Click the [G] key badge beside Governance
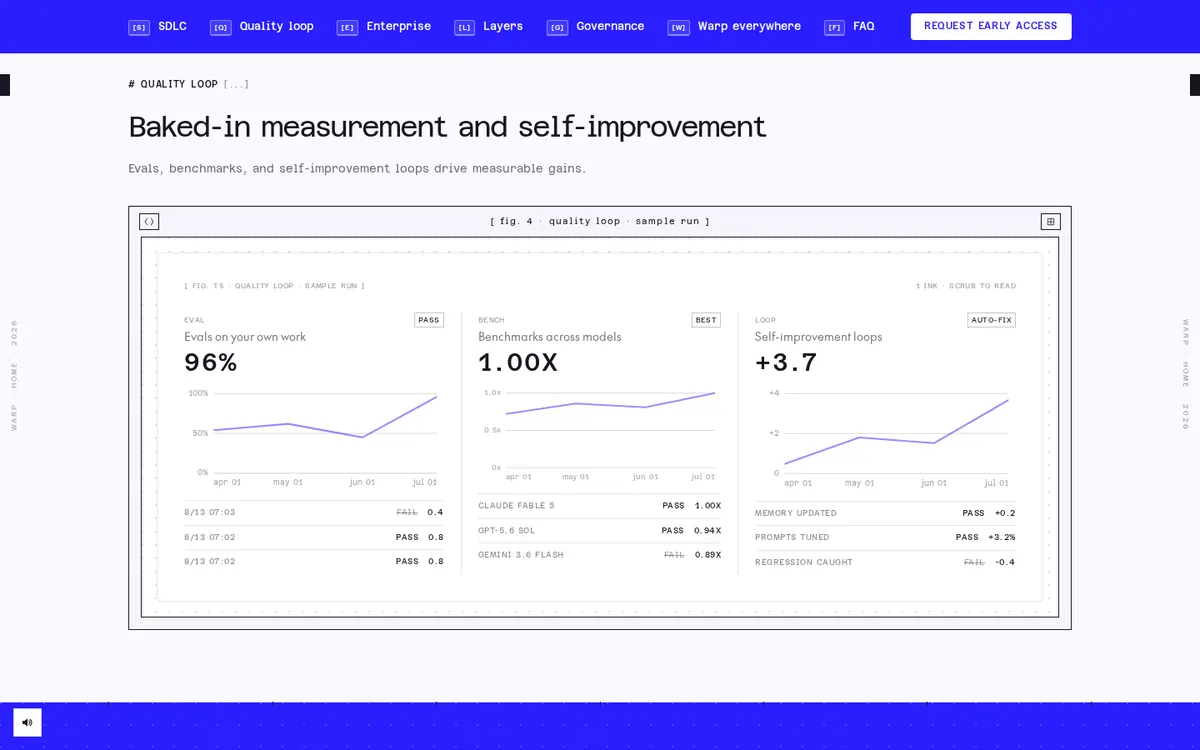The height and width of the screenshot is (750, 1200). coord(557,27)
